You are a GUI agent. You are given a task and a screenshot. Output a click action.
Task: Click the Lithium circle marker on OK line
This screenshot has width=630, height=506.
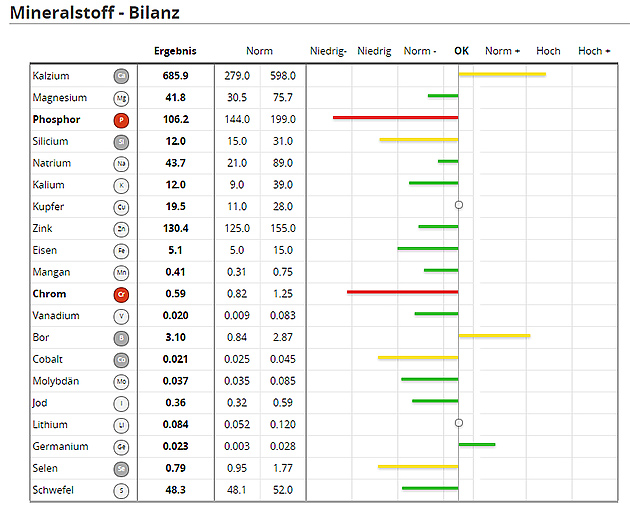pos(459,423)
